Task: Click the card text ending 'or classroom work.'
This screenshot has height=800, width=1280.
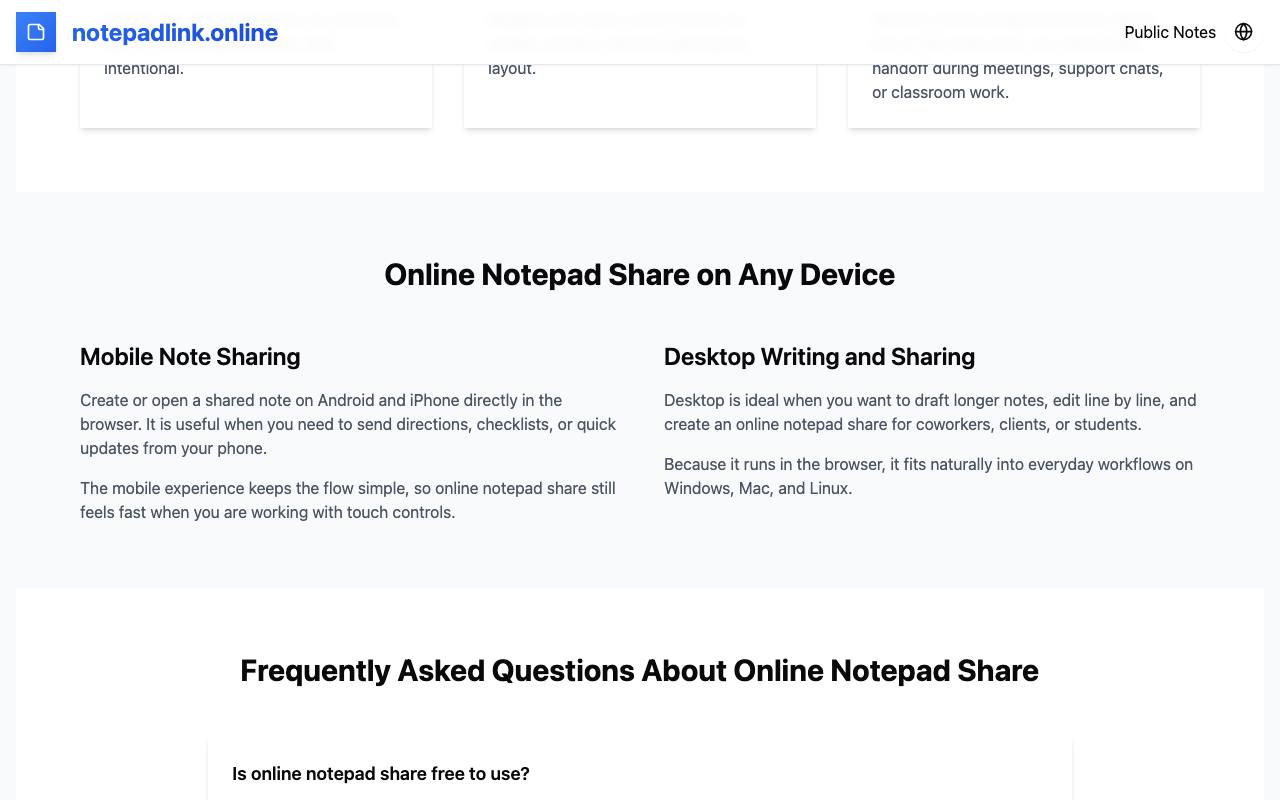Action: [x=1018, y=80]
